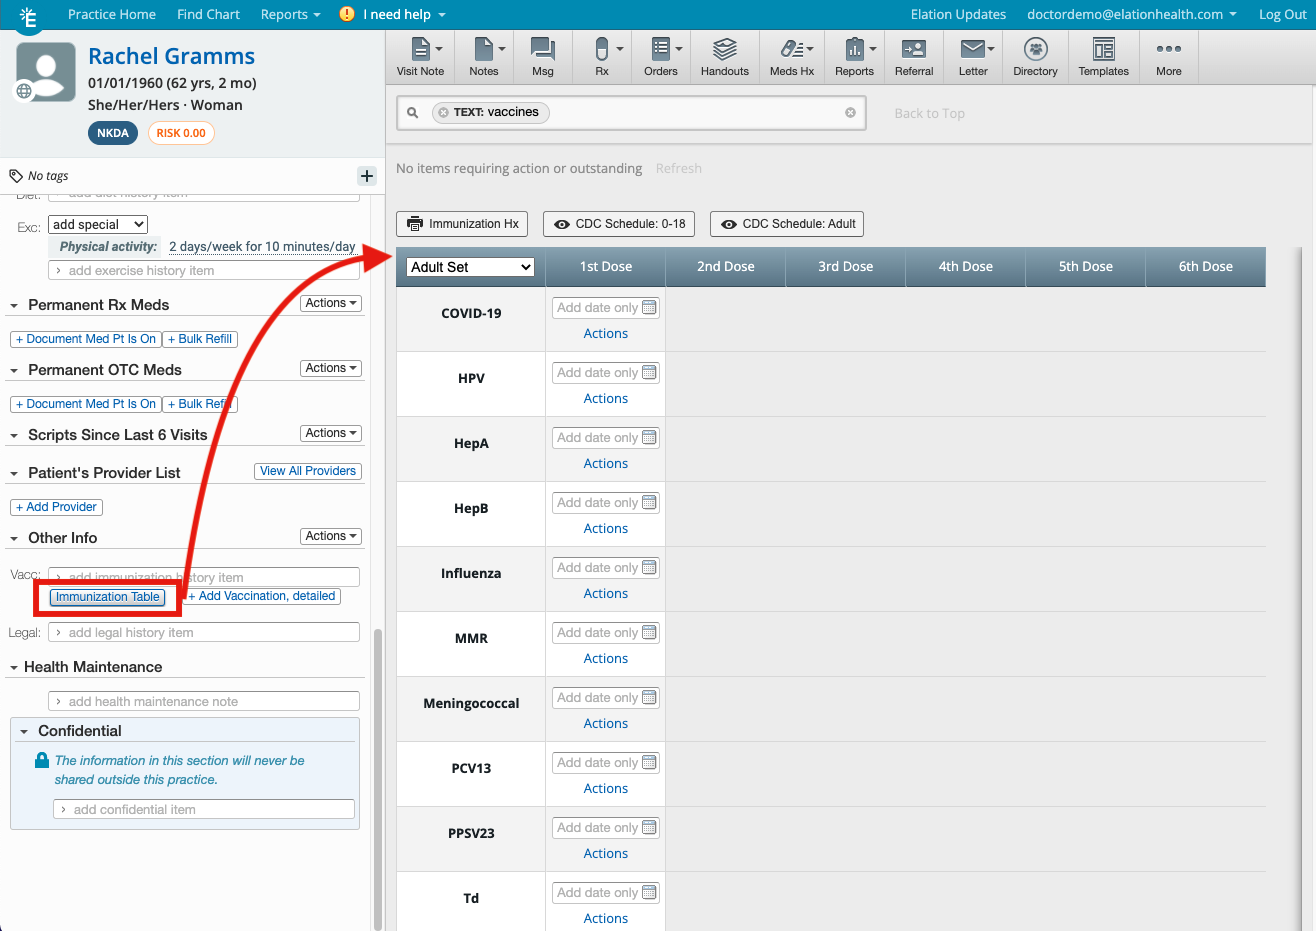Click the add confidential item field
The image size is (1316, 931).
[x=205, y=810]
